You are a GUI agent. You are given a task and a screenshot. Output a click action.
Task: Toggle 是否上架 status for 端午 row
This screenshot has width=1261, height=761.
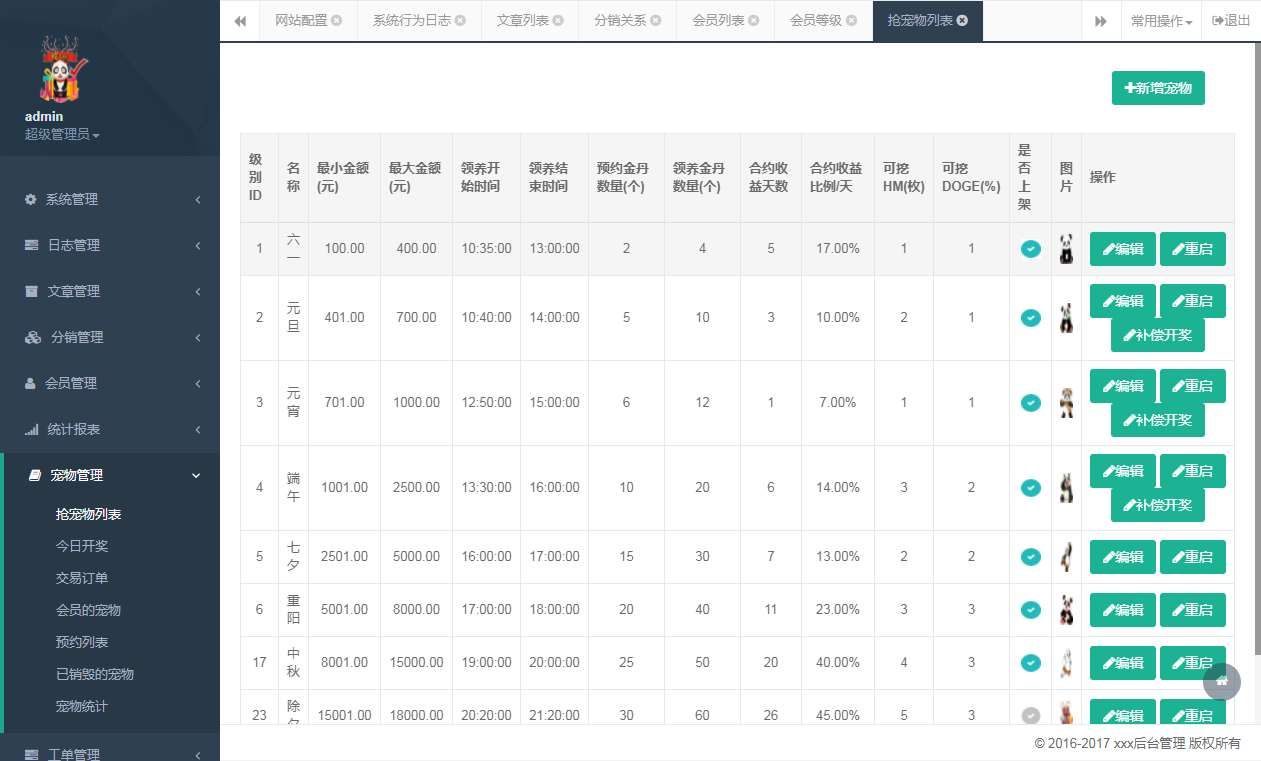tap(1030, 488)
